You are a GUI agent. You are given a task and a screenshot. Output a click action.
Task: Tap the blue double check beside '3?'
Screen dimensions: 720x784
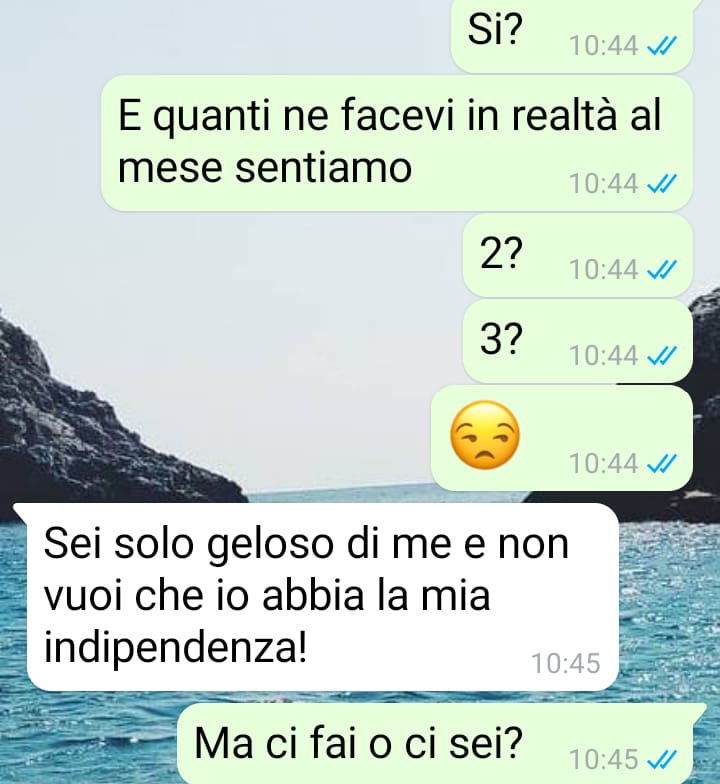click(662, 356)
